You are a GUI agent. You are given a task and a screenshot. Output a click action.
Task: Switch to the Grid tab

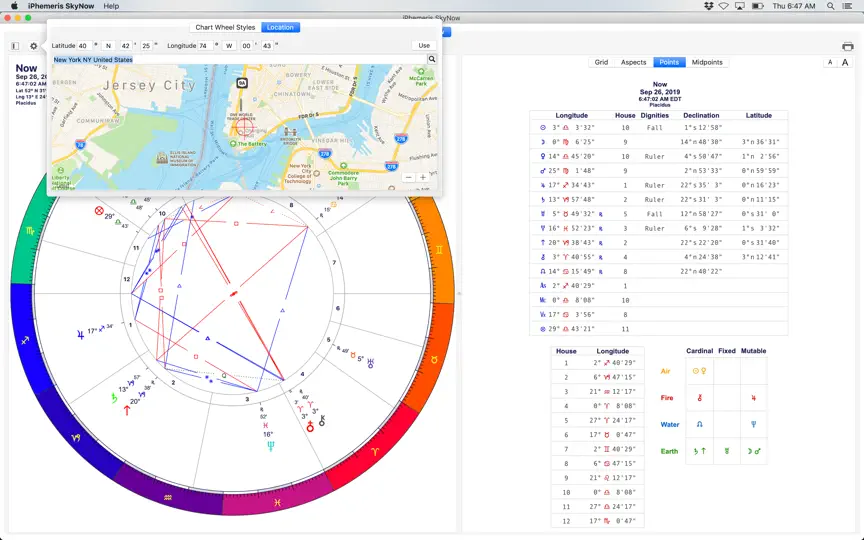click(601, 62)
